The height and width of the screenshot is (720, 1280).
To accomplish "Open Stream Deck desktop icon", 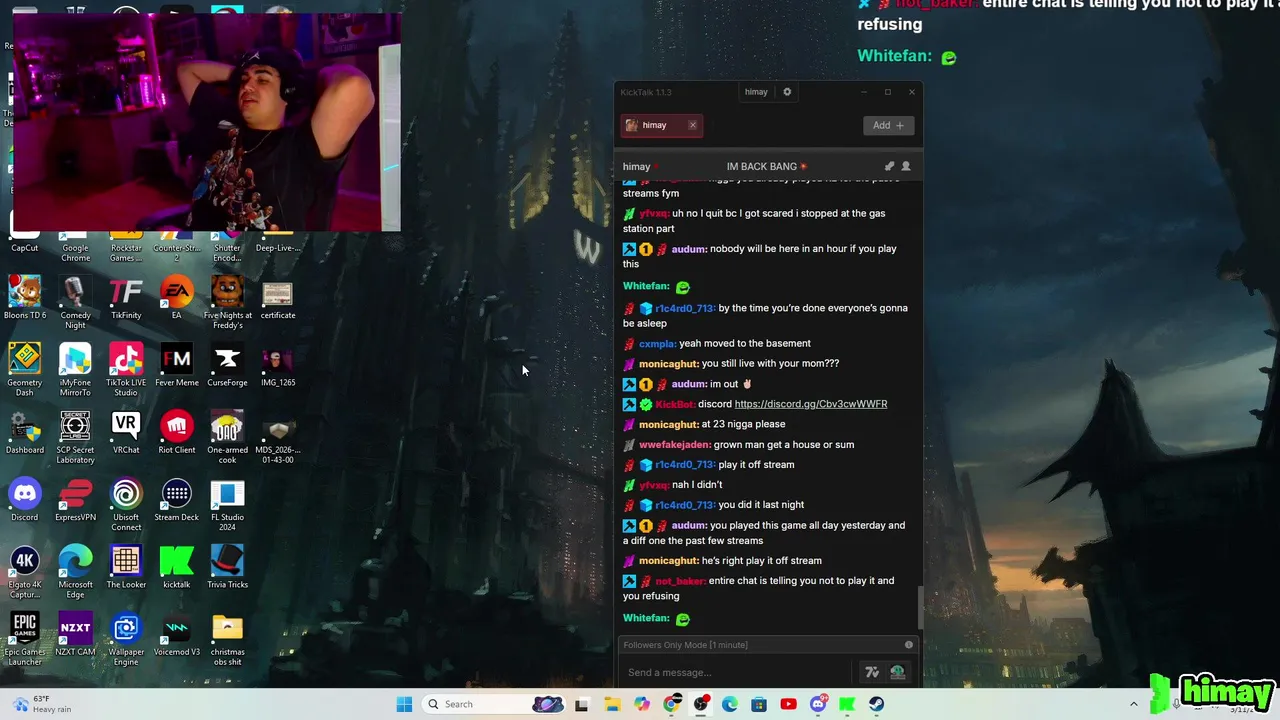I will point(176,500).
